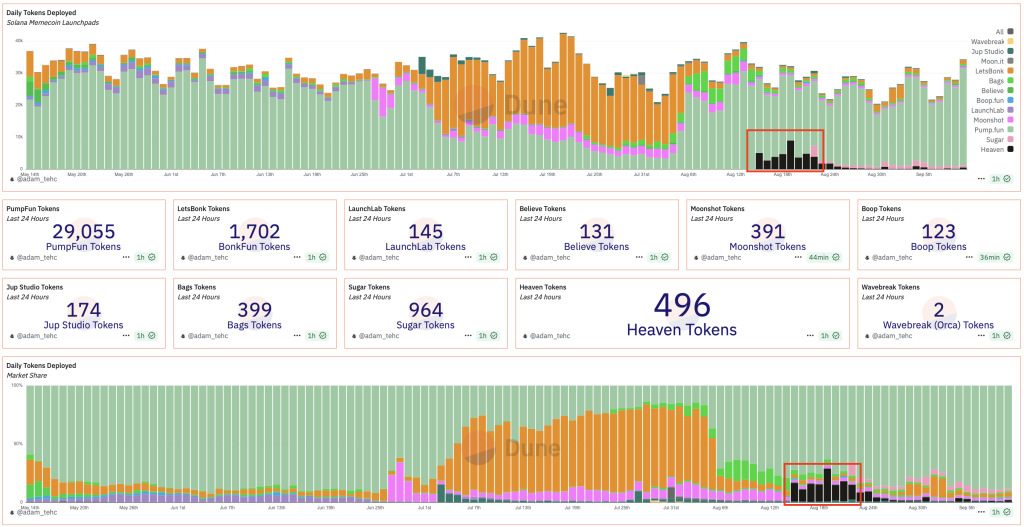
Task: Click the 1h refresh badge on Wavebreak Tokens
Action: pos(999,336)
